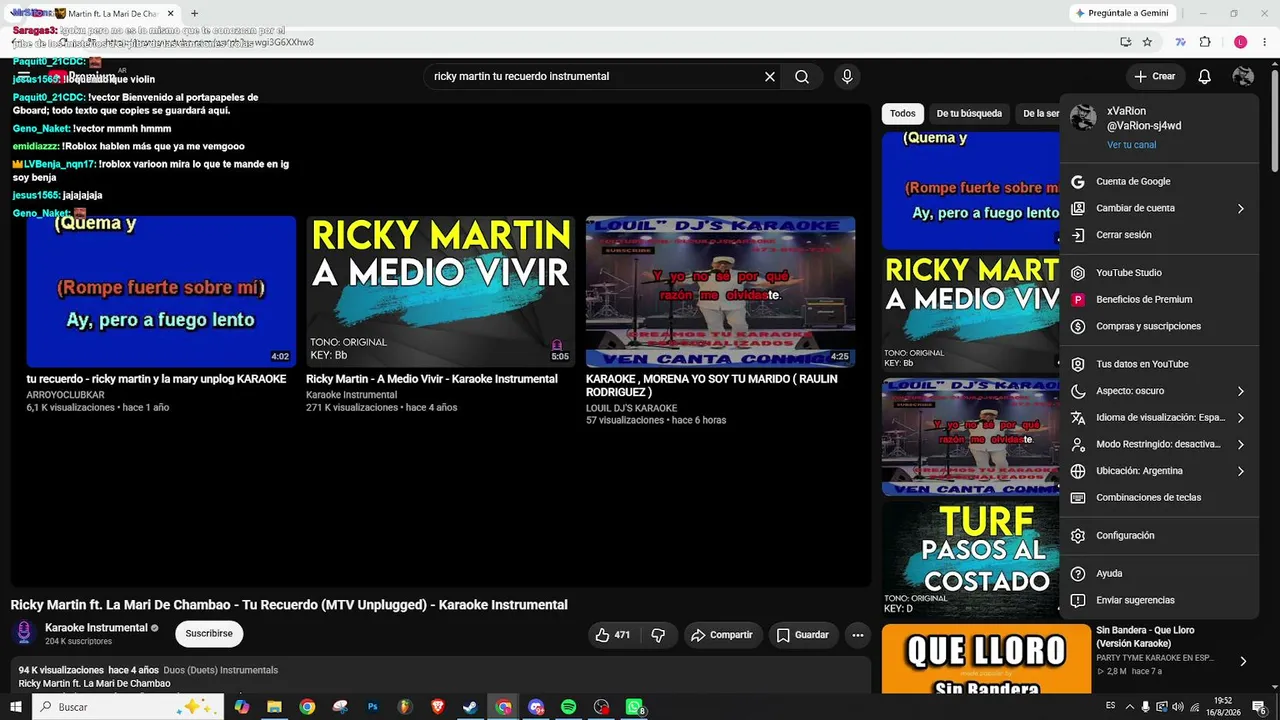Open Steam from the taskbar
The height and width of the screenshot is (720, 1280).
coord(470,707)
